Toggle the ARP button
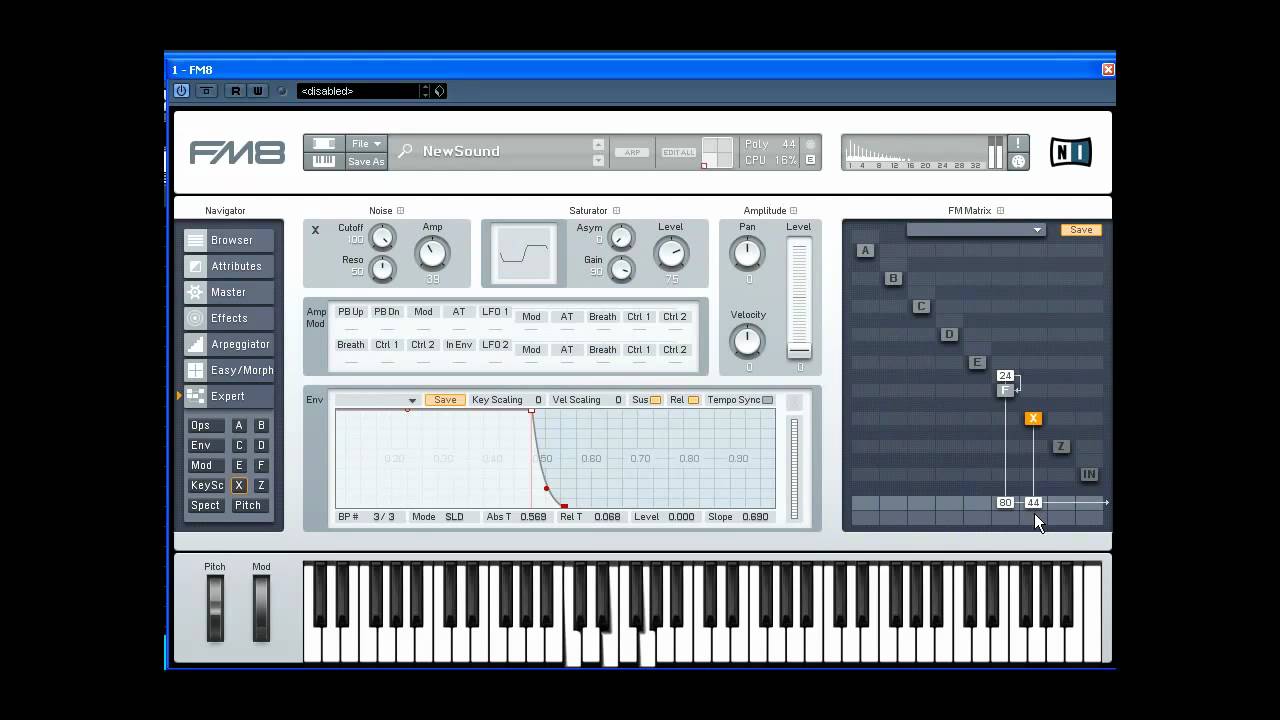 coord(632,152)
